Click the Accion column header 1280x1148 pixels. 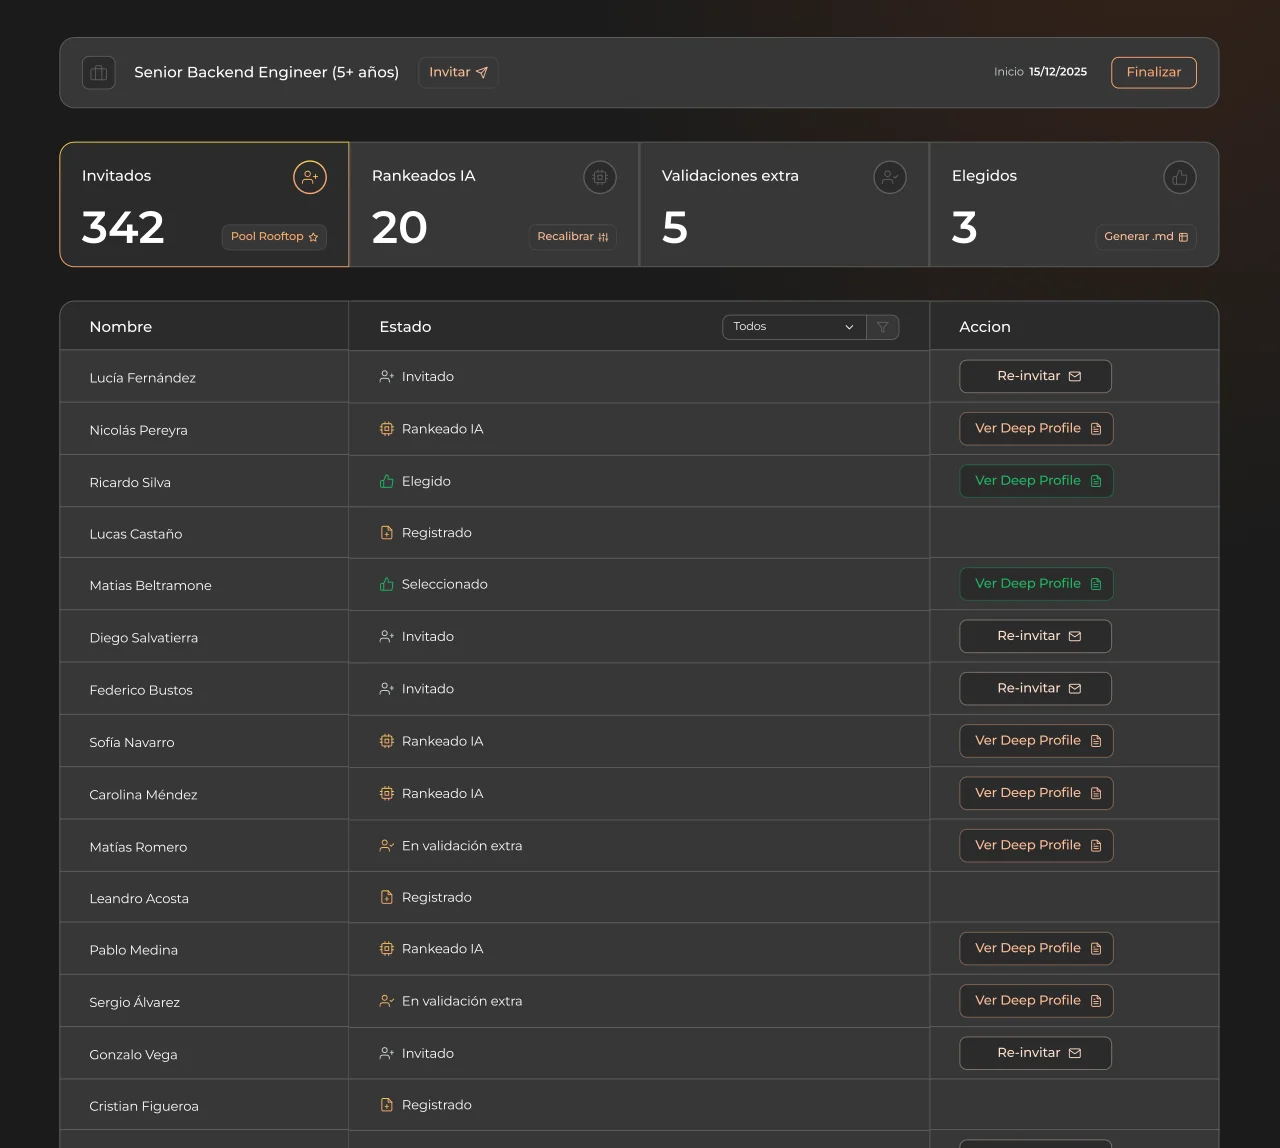tap(985, 327)
